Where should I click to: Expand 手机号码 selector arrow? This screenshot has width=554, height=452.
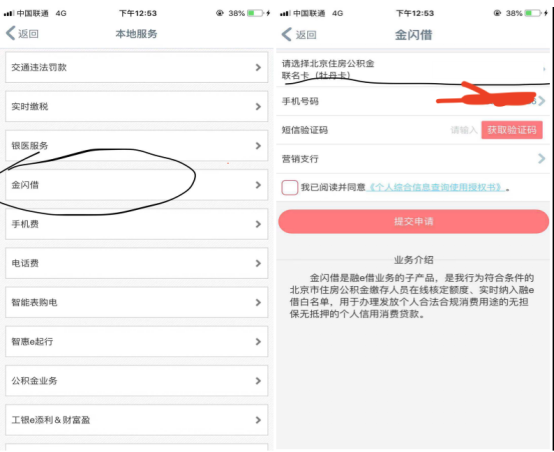(542, 101)
